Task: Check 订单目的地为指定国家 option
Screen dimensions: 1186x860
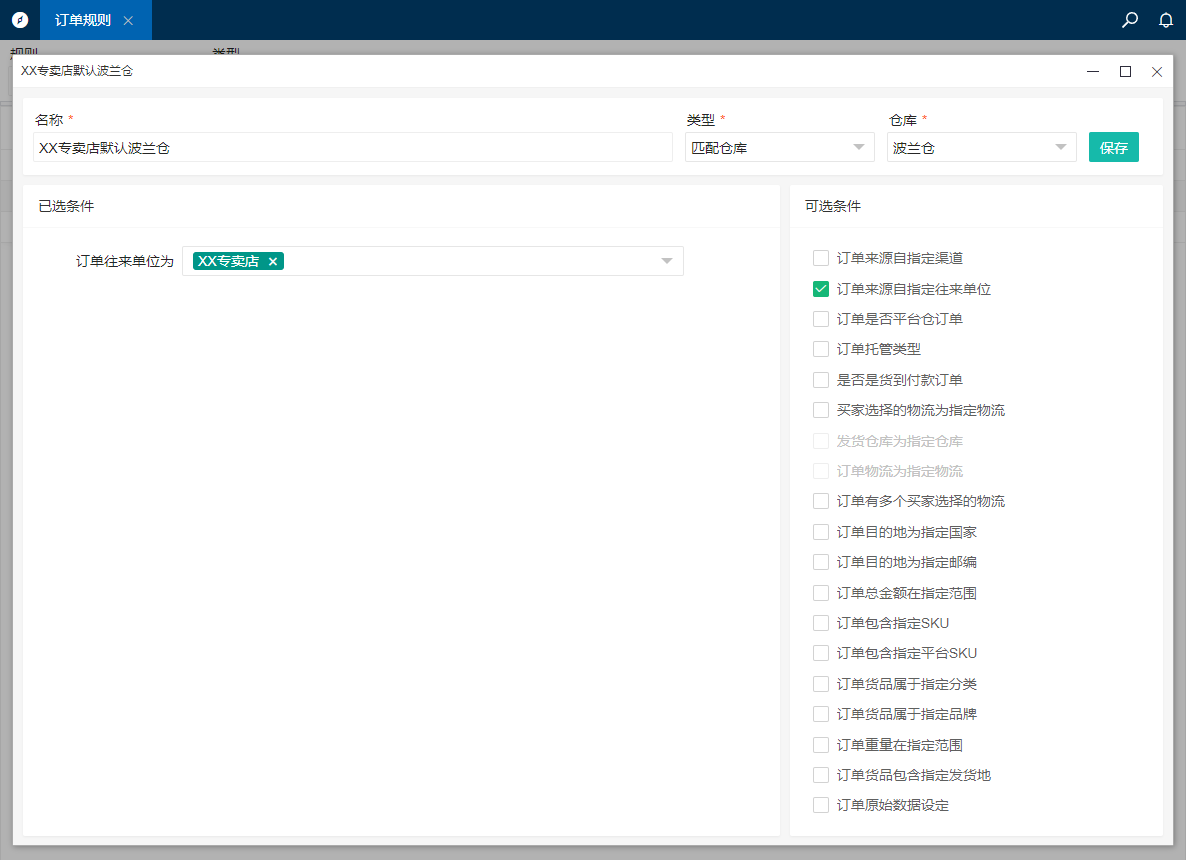Action: tap(821, 532)
